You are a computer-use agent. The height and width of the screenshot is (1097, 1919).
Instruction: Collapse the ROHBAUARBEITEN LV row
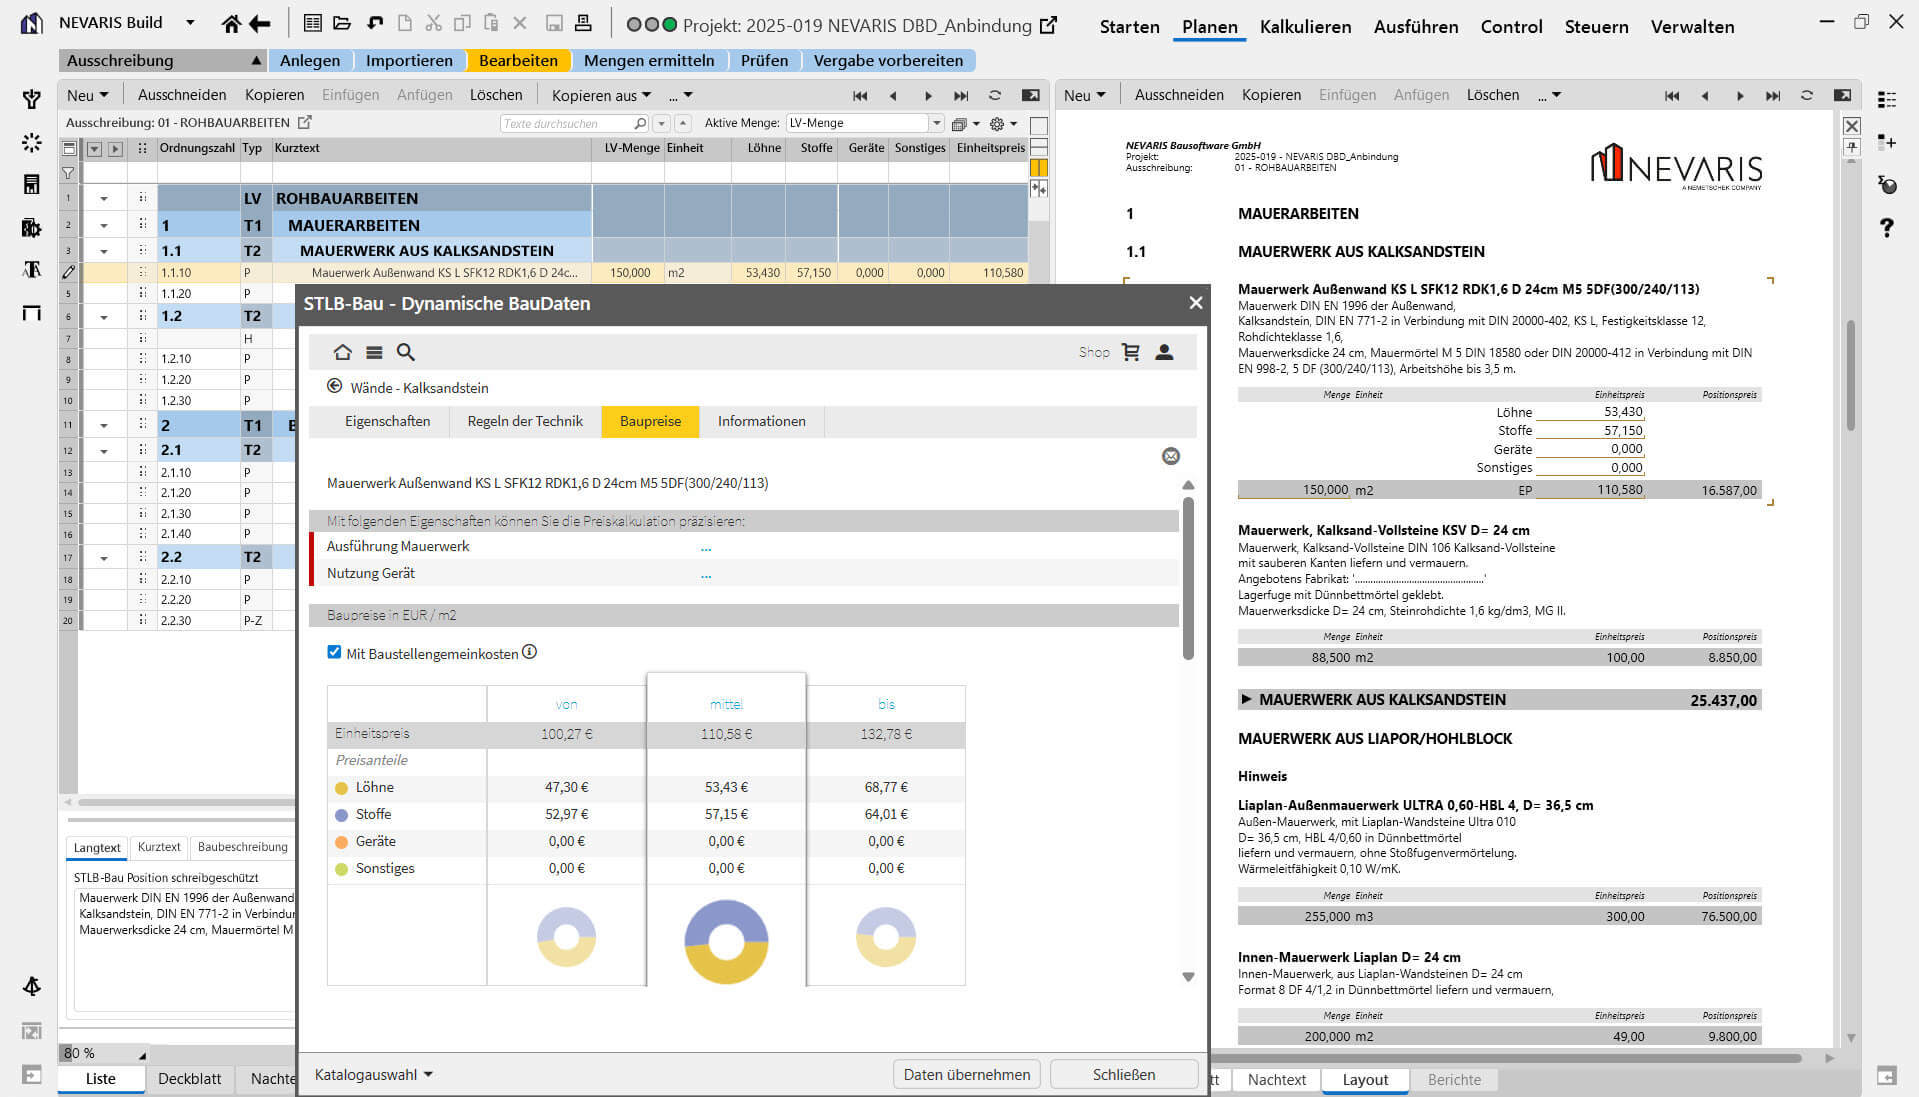[x=104, y=198]
